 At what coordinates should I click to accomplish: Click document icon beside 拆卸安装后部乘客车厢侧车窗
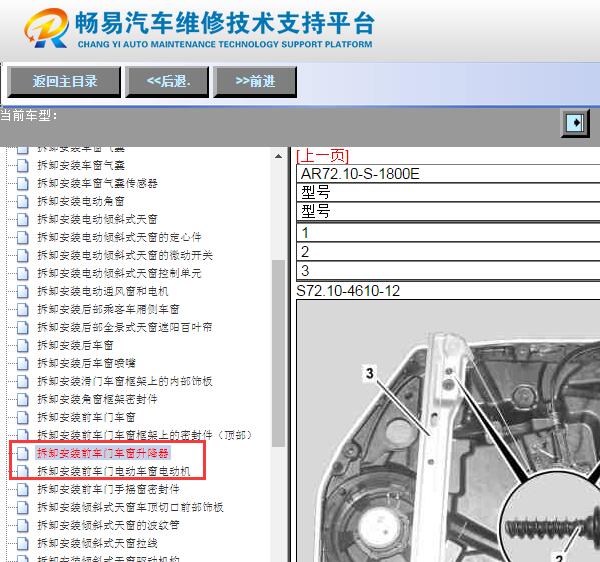tap(23, 309)
